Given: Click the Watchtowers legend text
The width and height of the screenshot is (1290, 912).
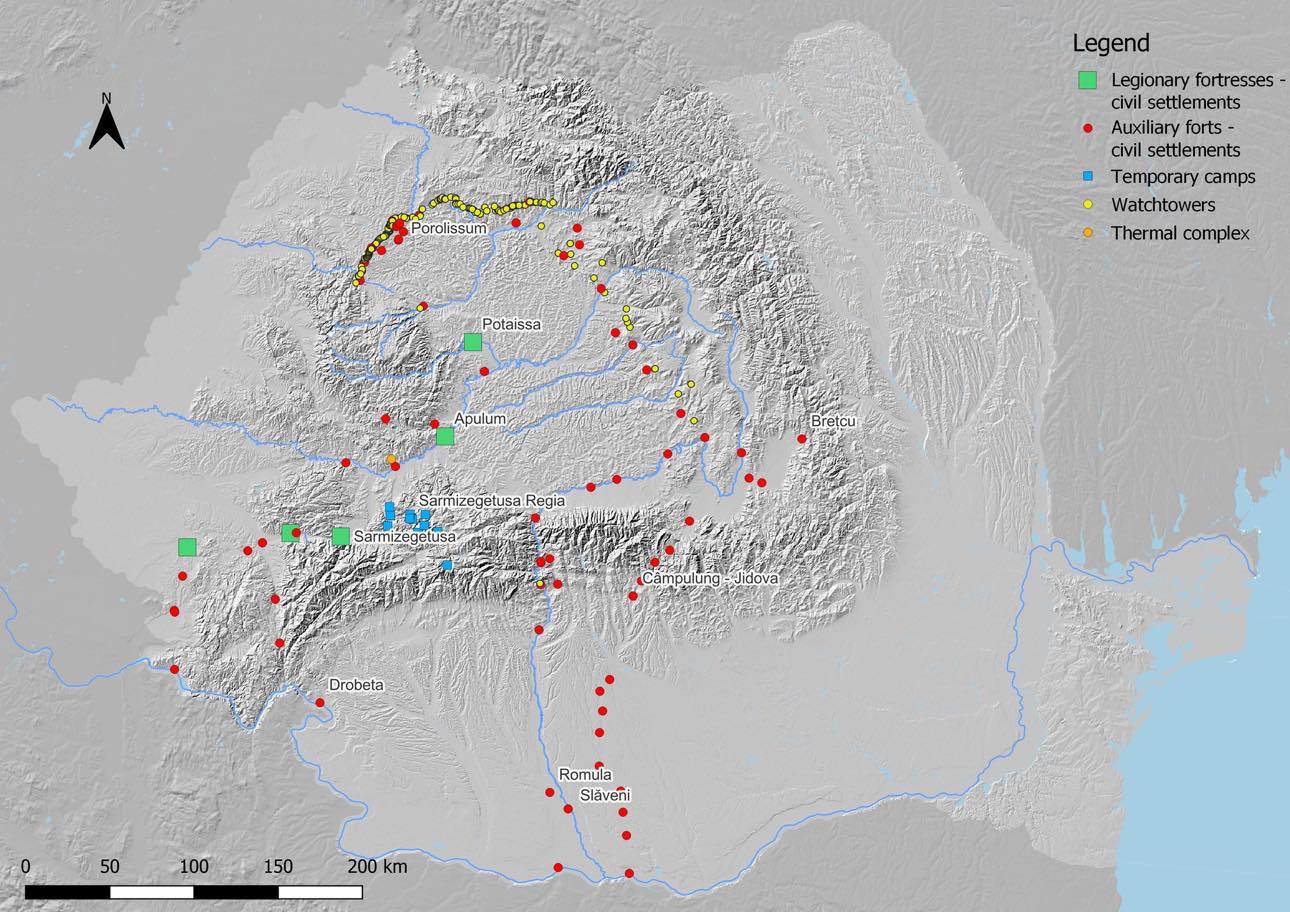Looking at the screenshot, I should click(x=1163, y=205).
